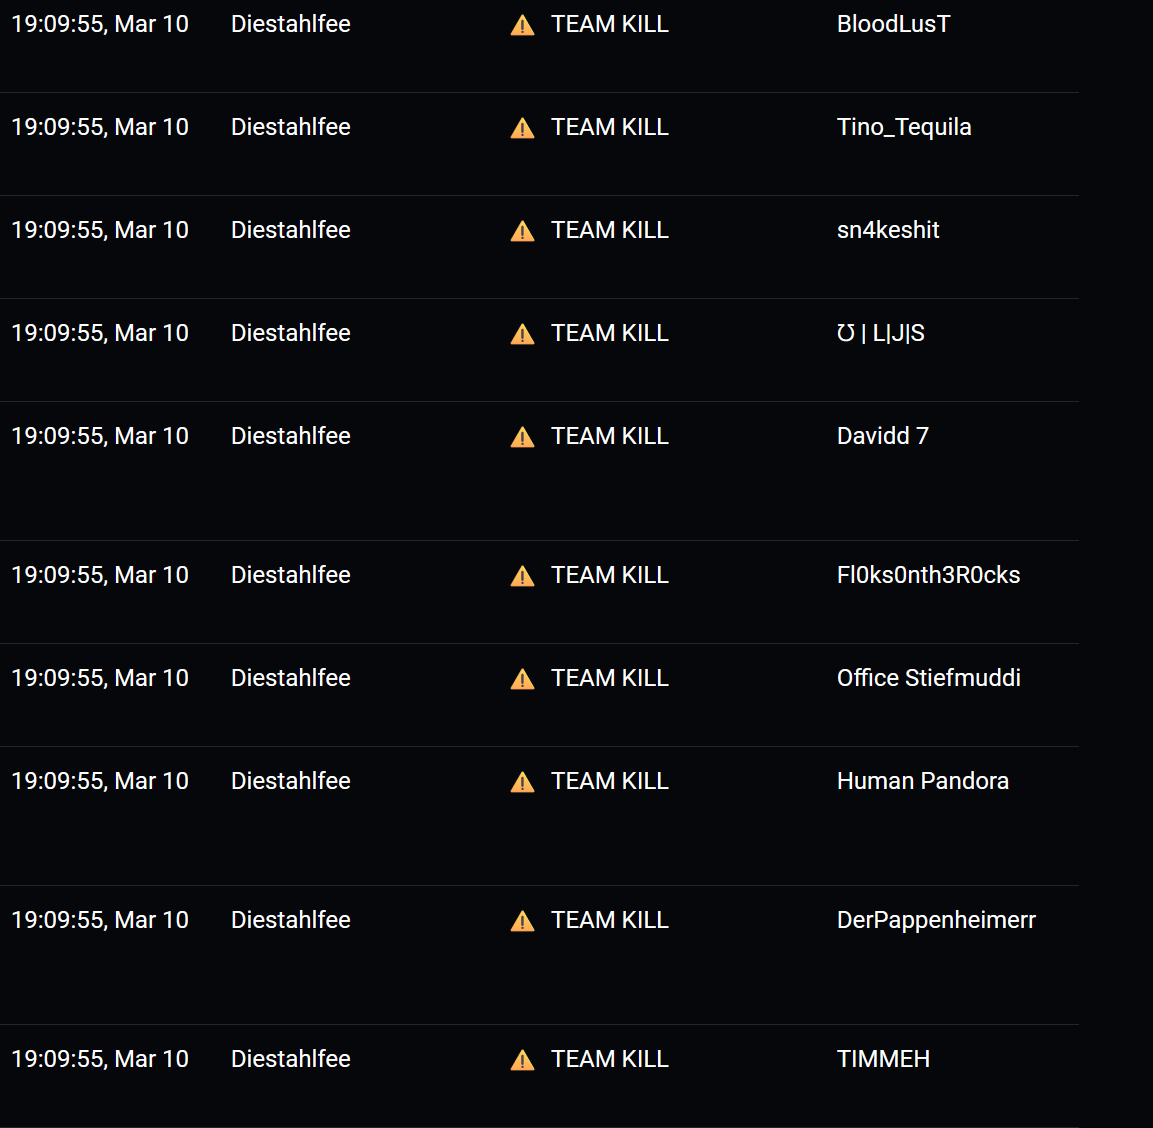The height and width of the screenshot is (1128, 1153).
Task: Select the alert icon in sn4keshit row
Action: tap(522, 231)
